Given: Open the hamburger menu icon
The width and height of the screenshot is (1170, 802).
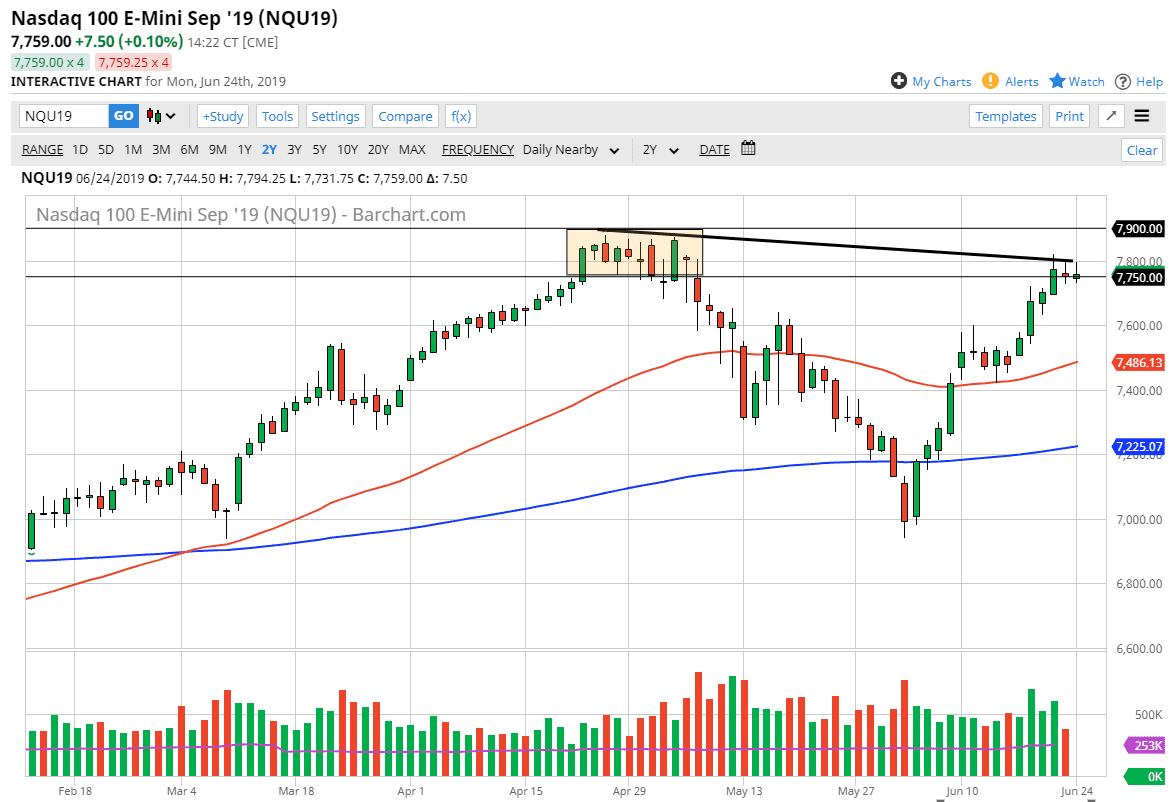Looking at the screenshot, I should coord(1142,115).
